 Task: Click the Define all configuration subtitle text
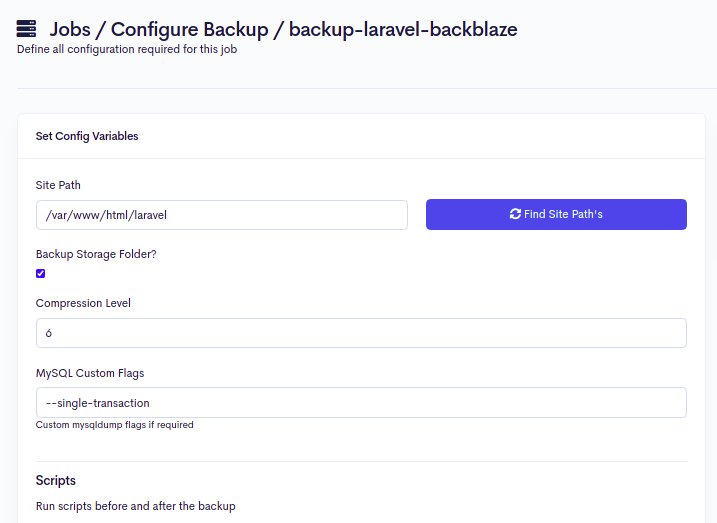tap(126, 49)
